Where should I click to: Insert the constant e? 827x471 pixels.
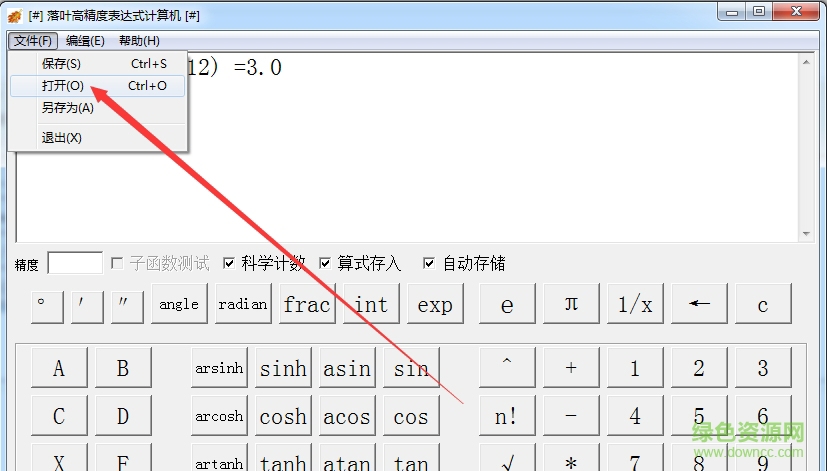tap(507, 303)
